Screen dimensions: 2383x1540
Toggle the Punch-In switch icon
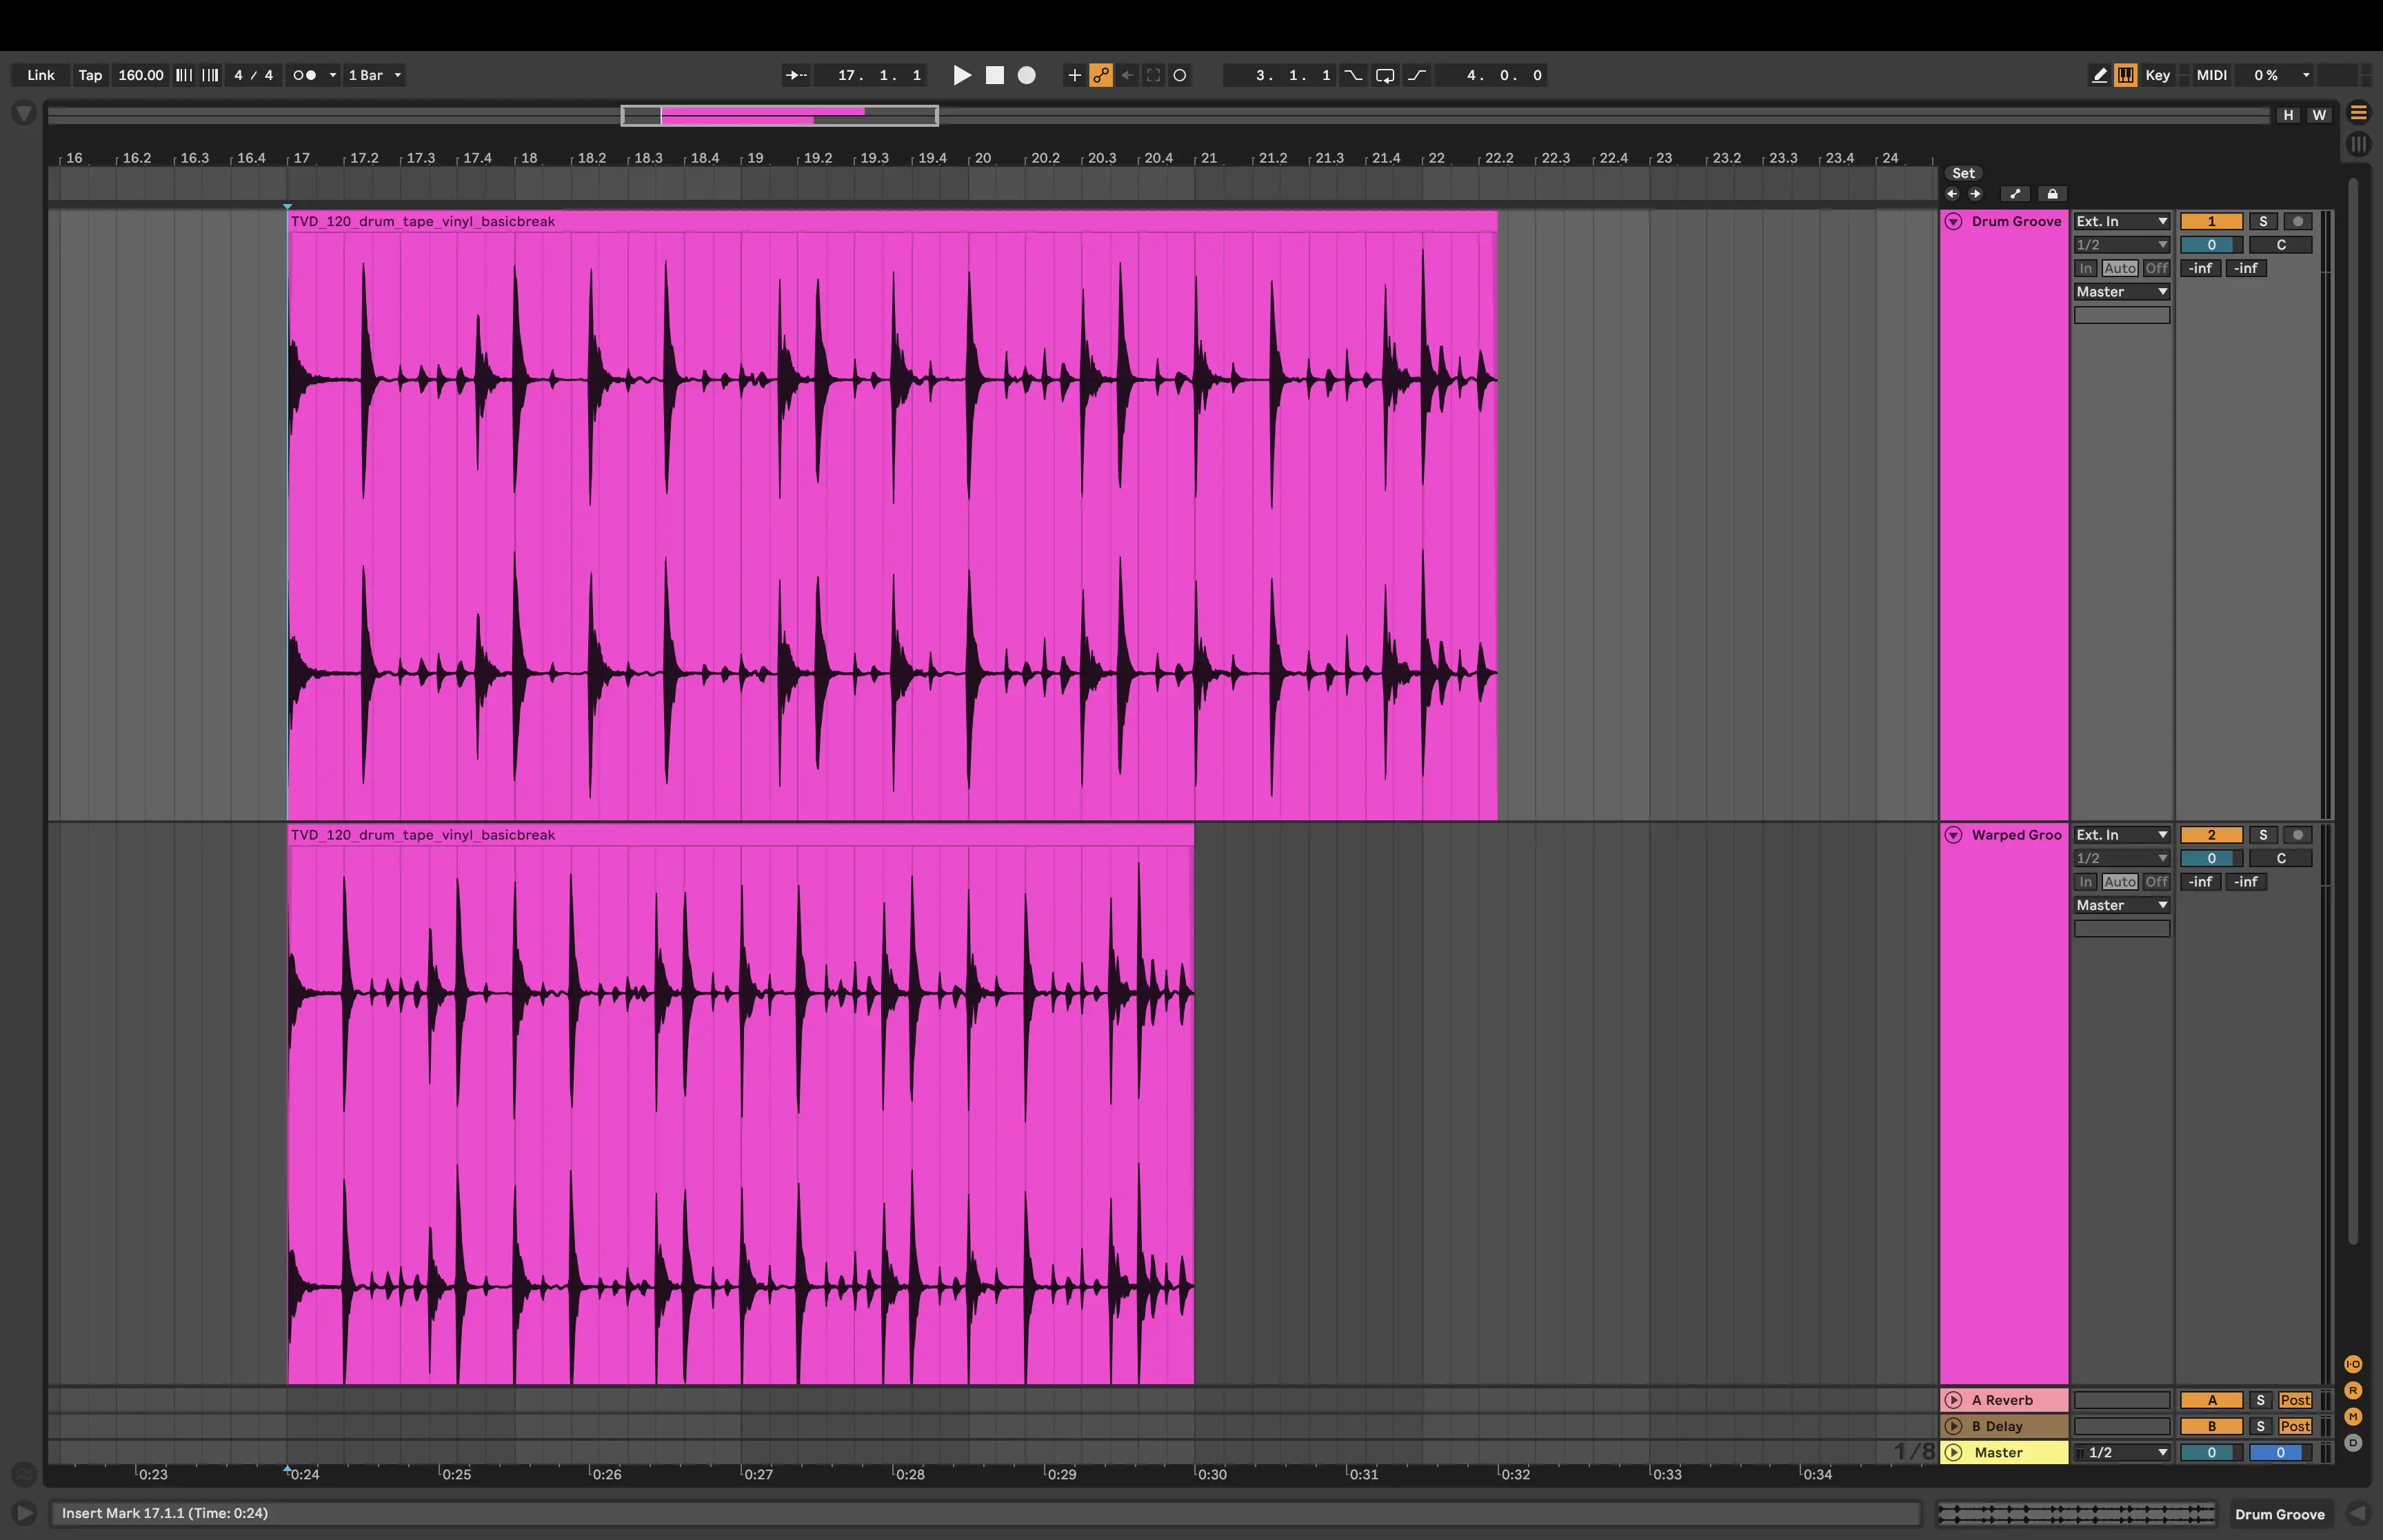1353,75
